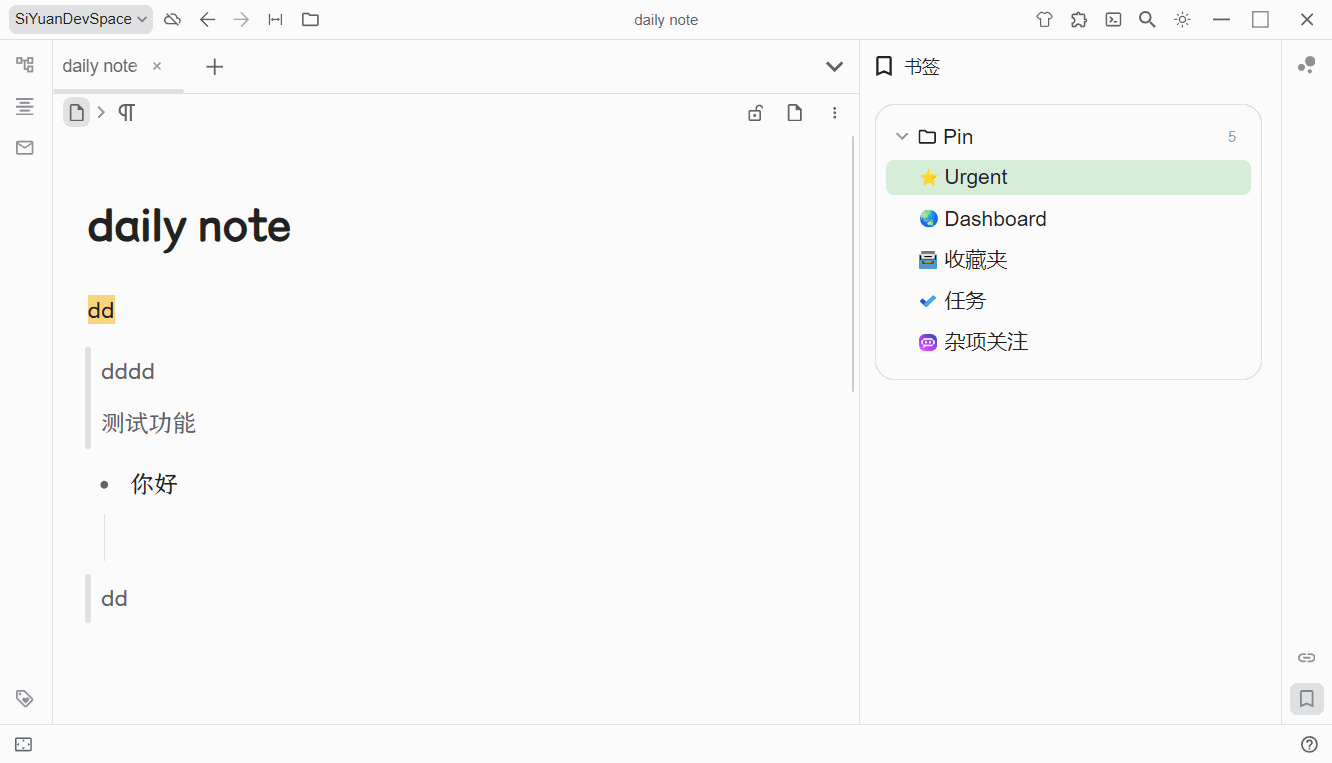The image size is (1332, 763).
Task: Click the bullet beside 你好
Action: point(104,485)
